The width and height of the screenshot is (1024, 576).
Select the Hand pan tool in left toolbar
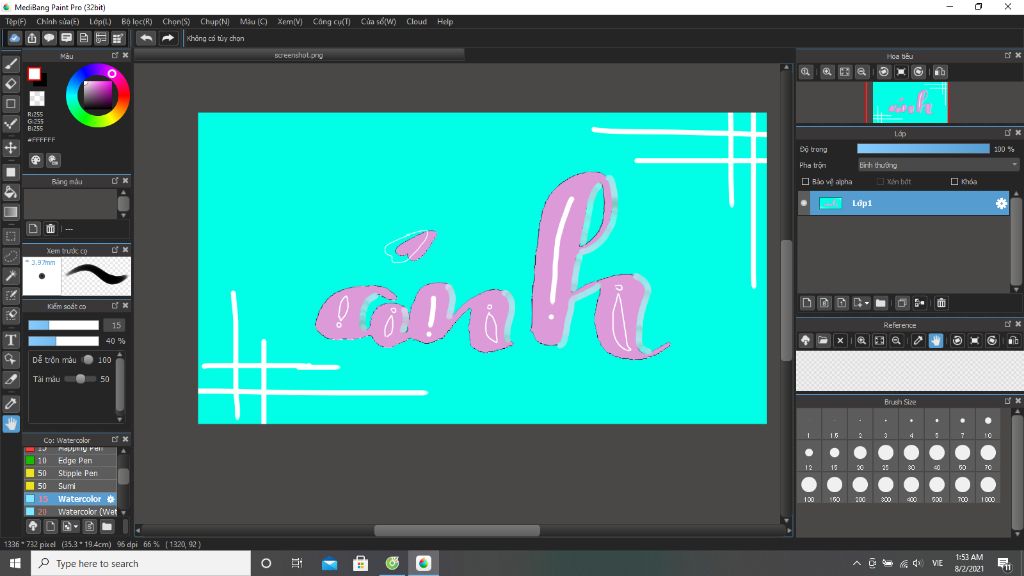(11, 424)
